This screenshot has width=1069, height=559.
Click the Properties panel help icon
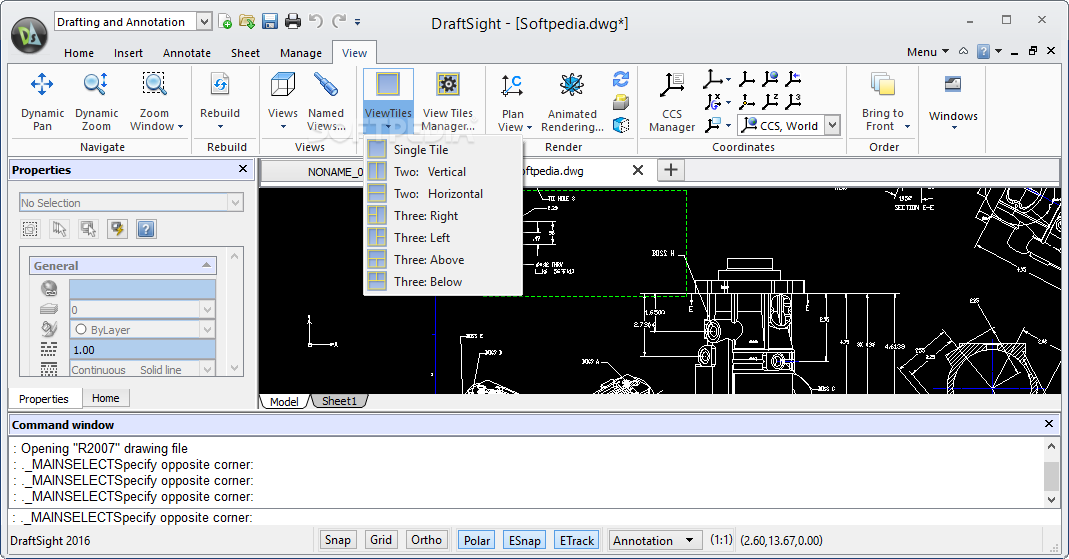[146, 229]
